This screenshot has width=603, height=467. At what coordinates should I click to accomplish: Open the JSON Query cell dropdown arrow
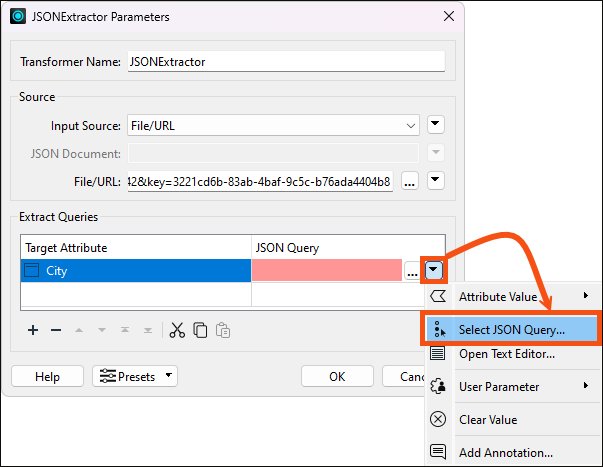point(432,270)
